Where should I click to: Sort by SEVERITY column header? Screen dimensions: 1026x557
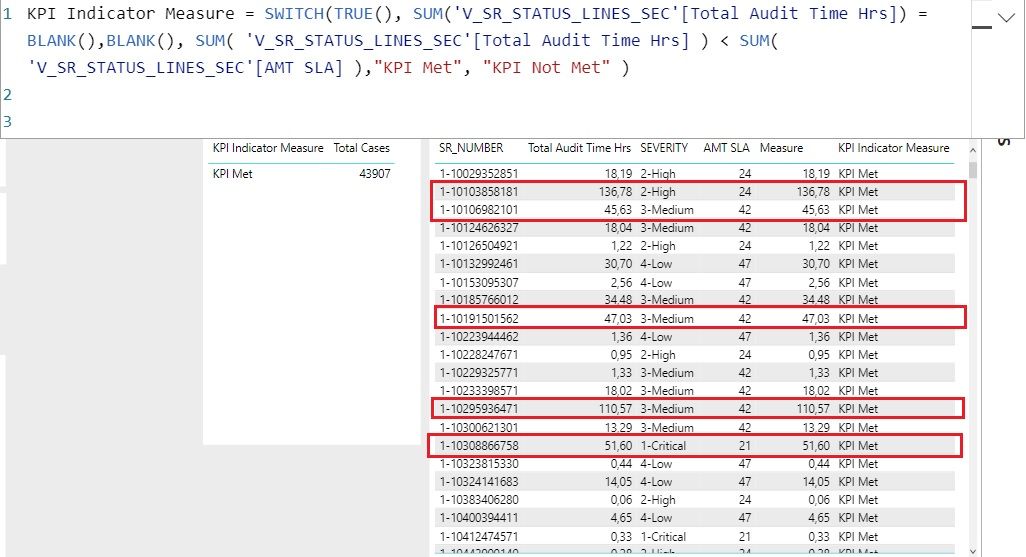coord(664,148)
